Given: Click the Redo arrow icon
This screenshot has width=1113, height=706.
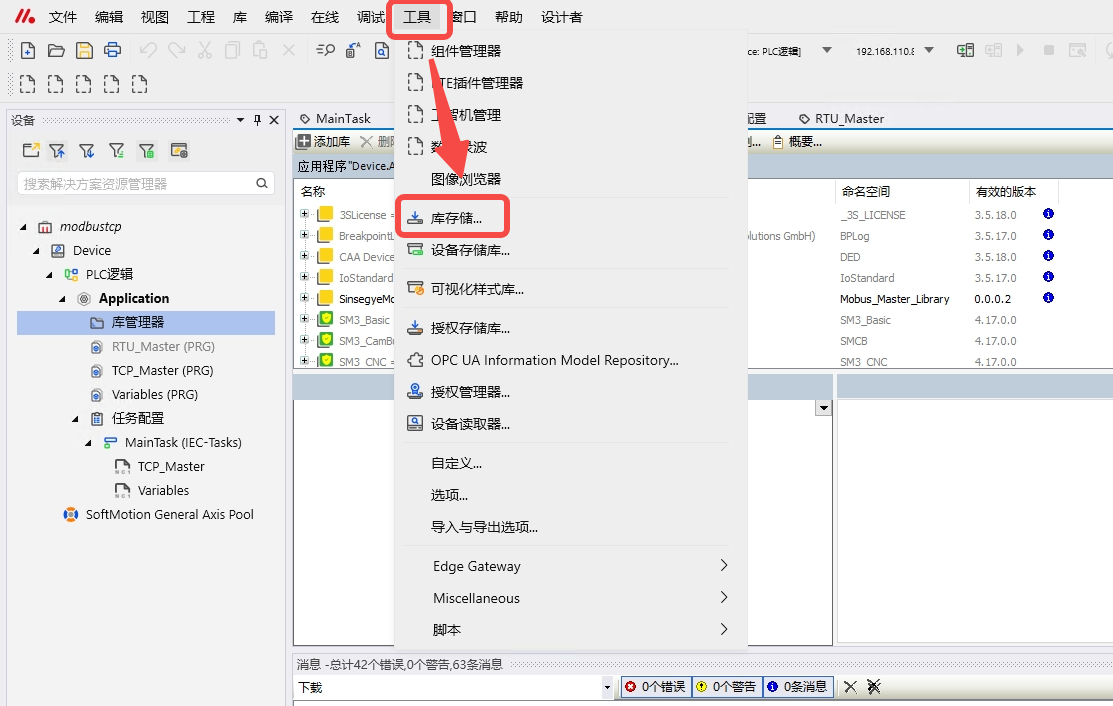Looking at the screenshot, I should pos(177,50).
